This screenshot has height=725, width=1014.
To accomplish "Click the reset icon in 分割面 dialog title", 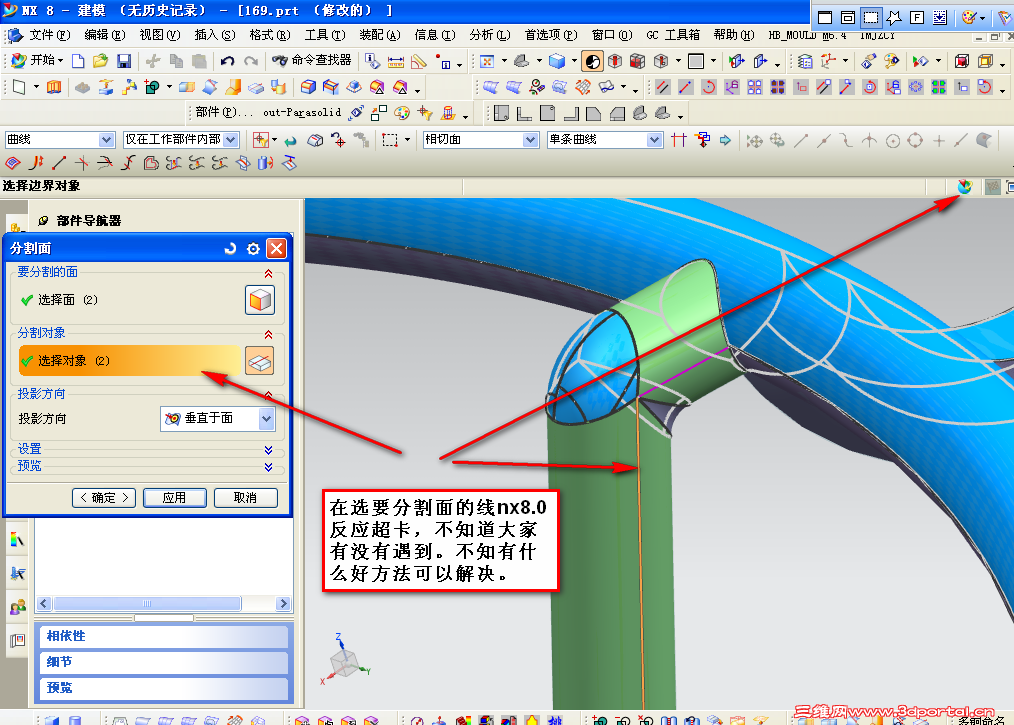I will (230, 248).
